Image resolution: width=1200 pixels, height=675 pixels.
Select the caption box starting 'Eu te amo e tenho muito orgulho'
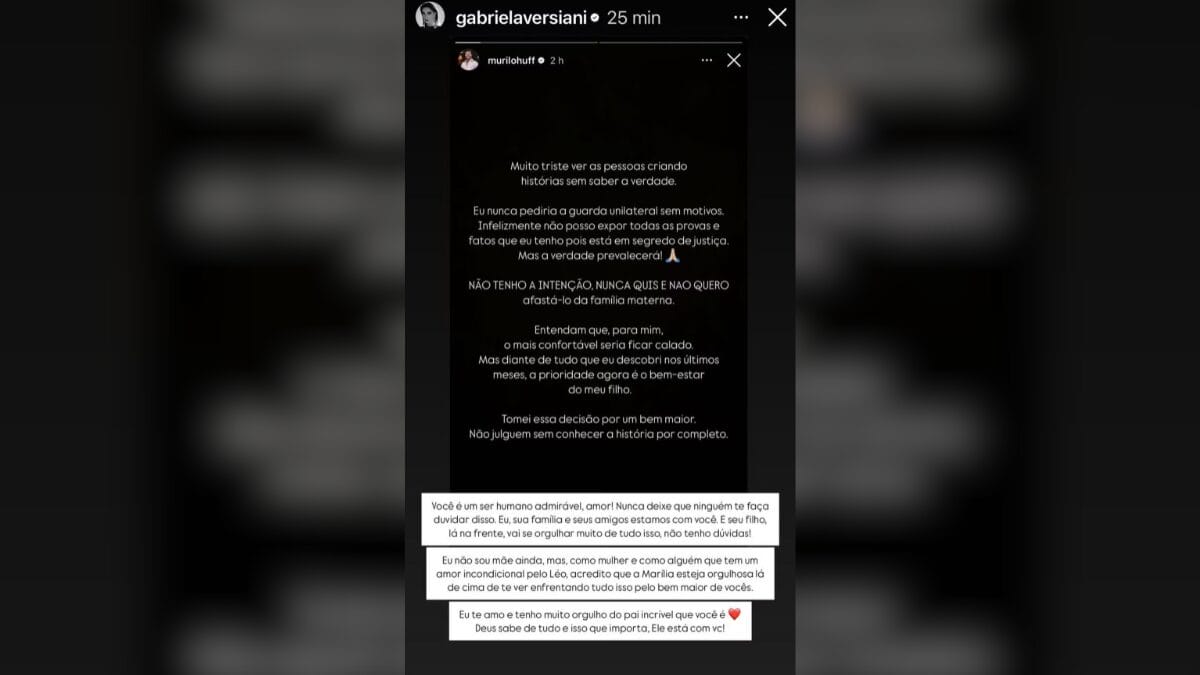click(599, 622)
